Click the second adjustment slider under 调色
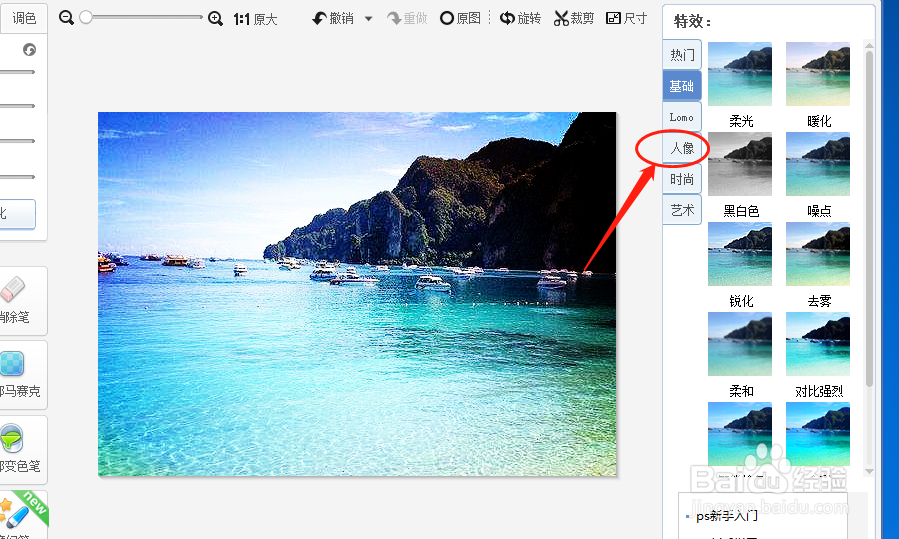 point(17,106)
